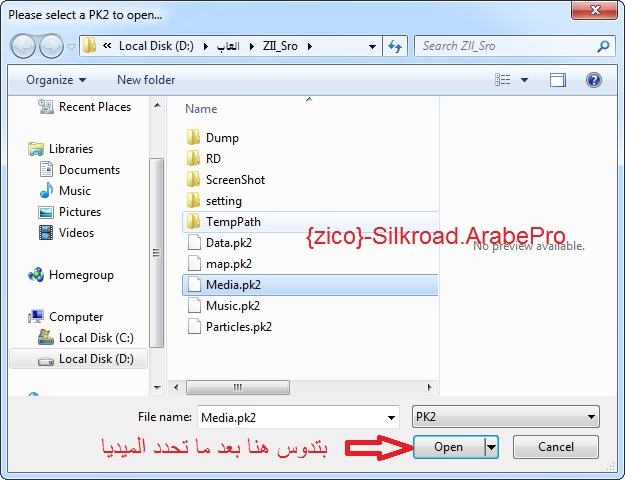625x480 pixels.
Task: Select the Dump folder icon
Action: pos(194,137)
